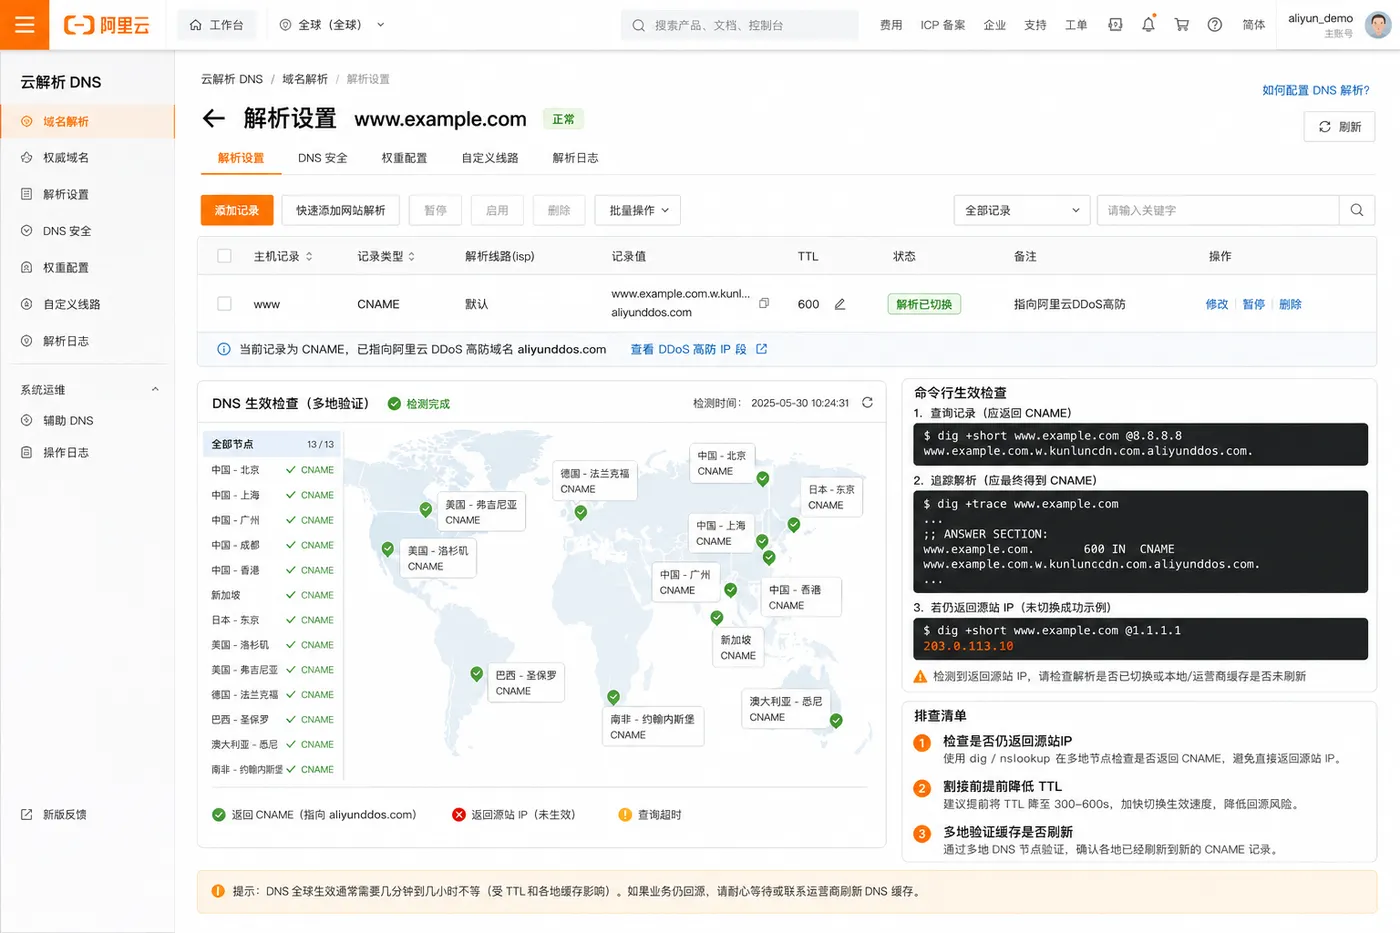
Task: Click the search magnifier next to keyword field
Action: click(1357, 210)
